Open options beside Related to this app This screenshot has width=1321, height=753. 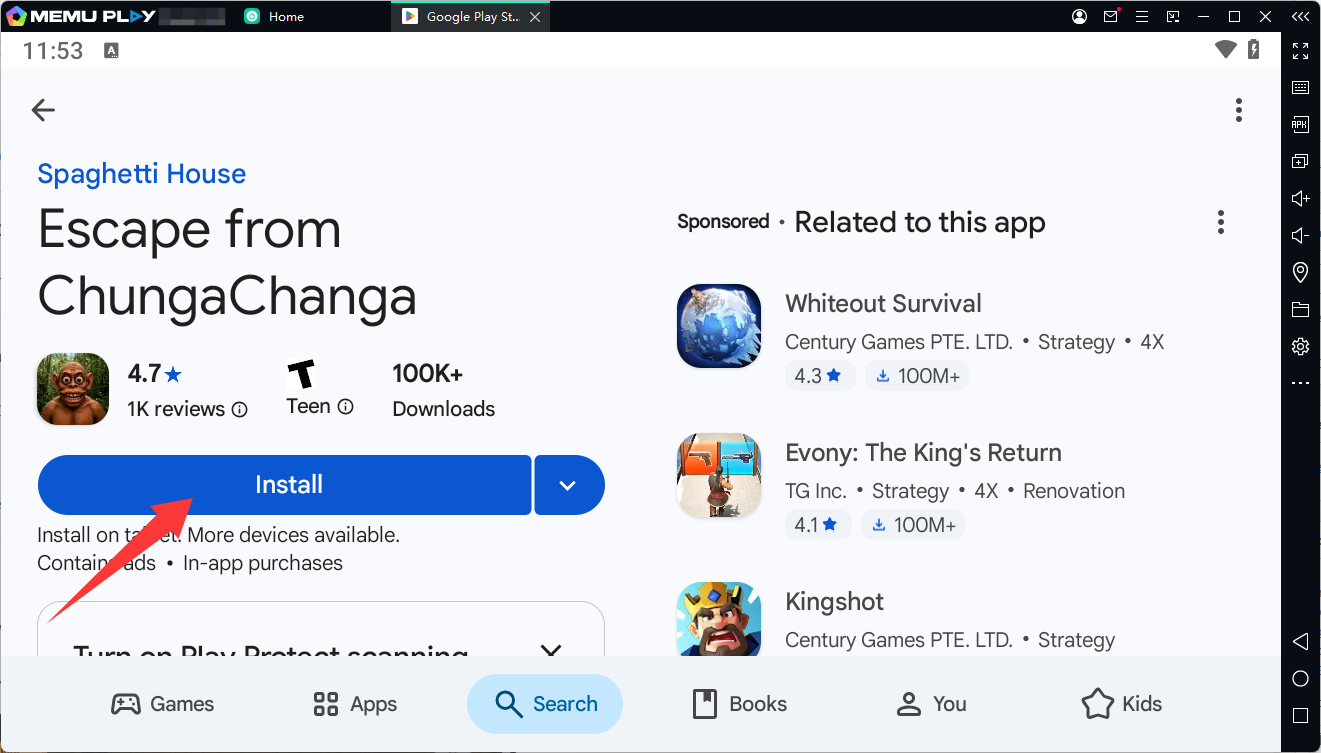point(1220,222)
